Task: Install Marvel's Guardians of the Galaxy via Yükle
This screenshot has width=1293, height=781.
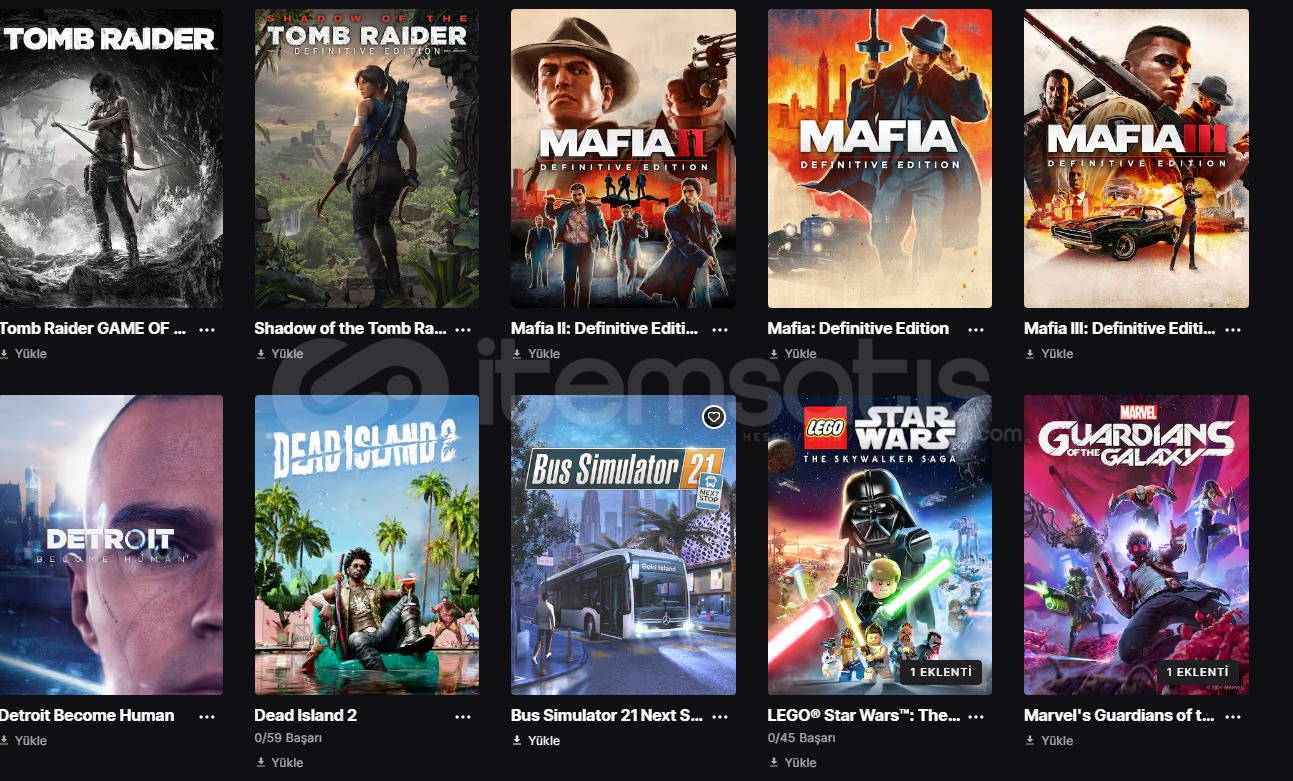Action: (1049, 741)
